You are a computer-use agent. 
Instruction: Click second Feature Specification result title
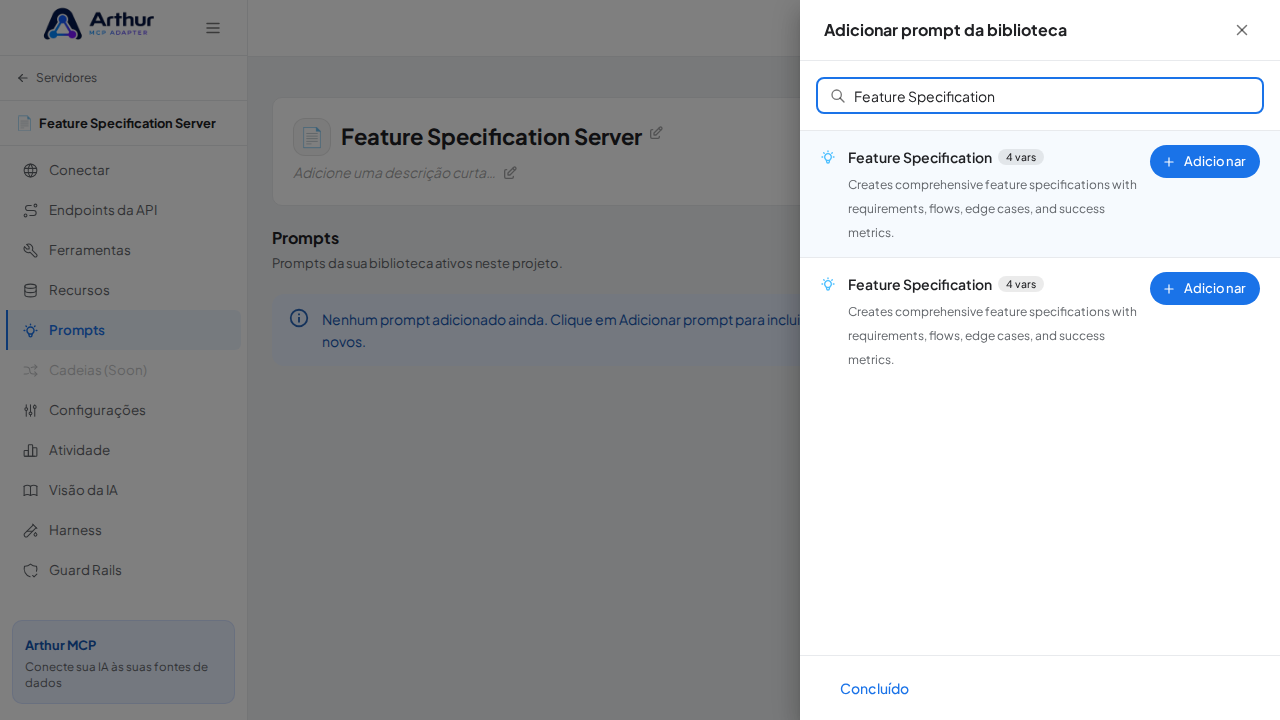(920, 285)
